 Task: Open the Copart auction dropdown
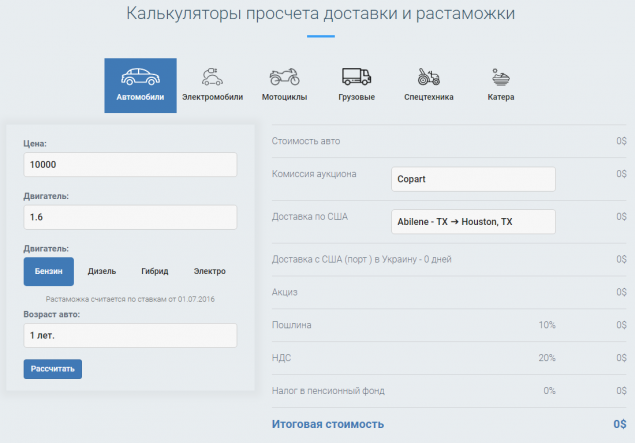coord(473,179)
